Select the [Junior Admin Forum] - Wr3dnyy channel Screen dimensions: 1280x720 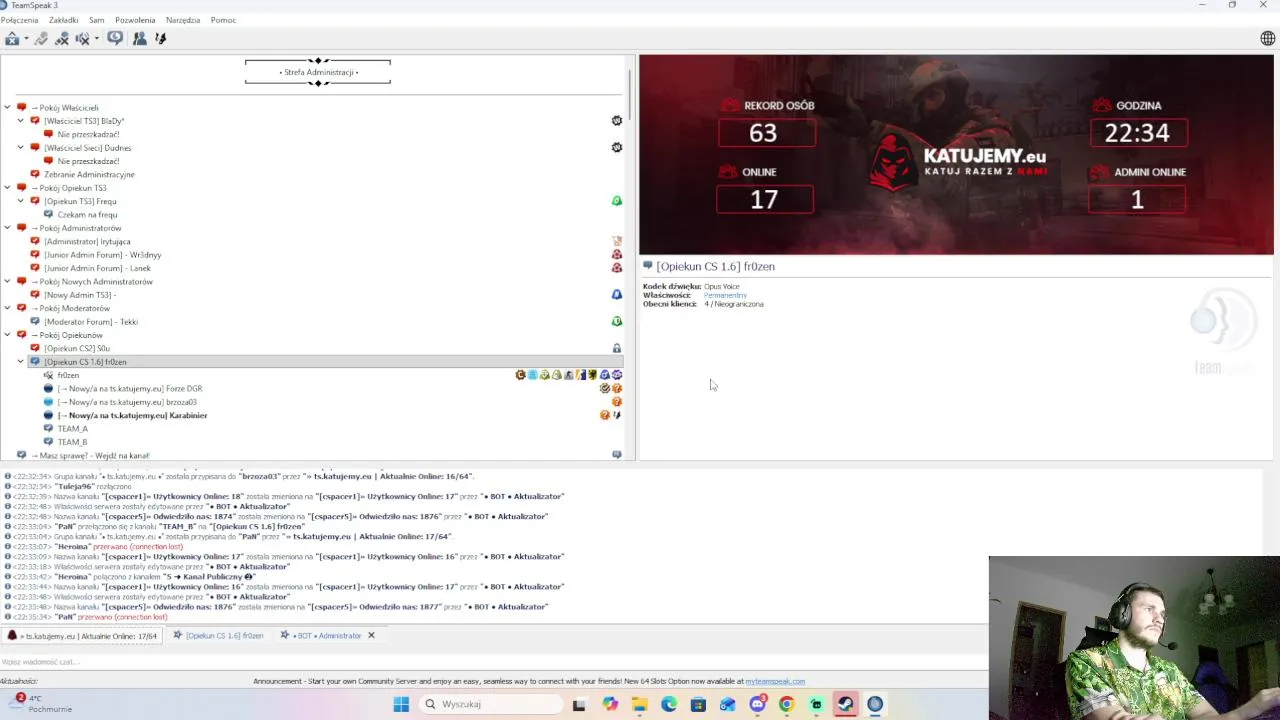103,255
